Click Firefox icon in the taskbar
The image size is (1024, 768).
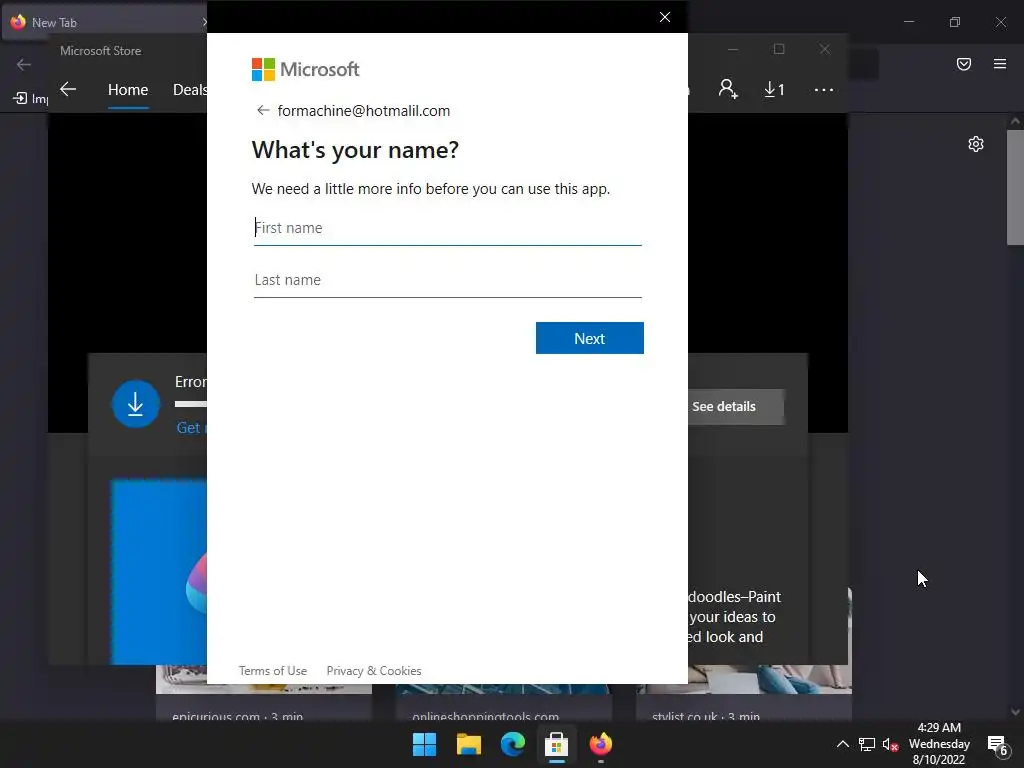(x=601, y=744)
